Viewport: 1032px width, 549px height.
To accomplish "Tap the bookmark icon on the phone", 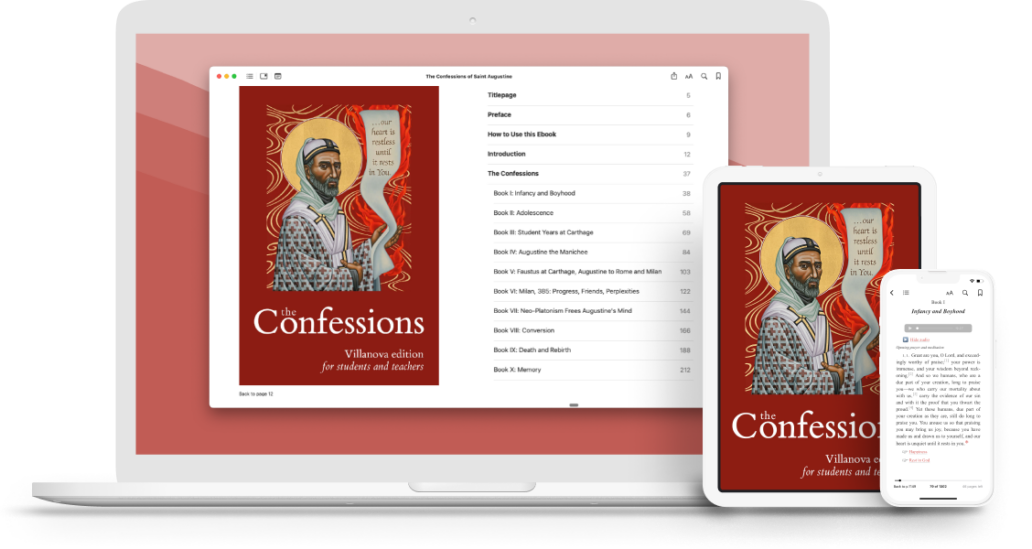I will [x=980, y=293].
